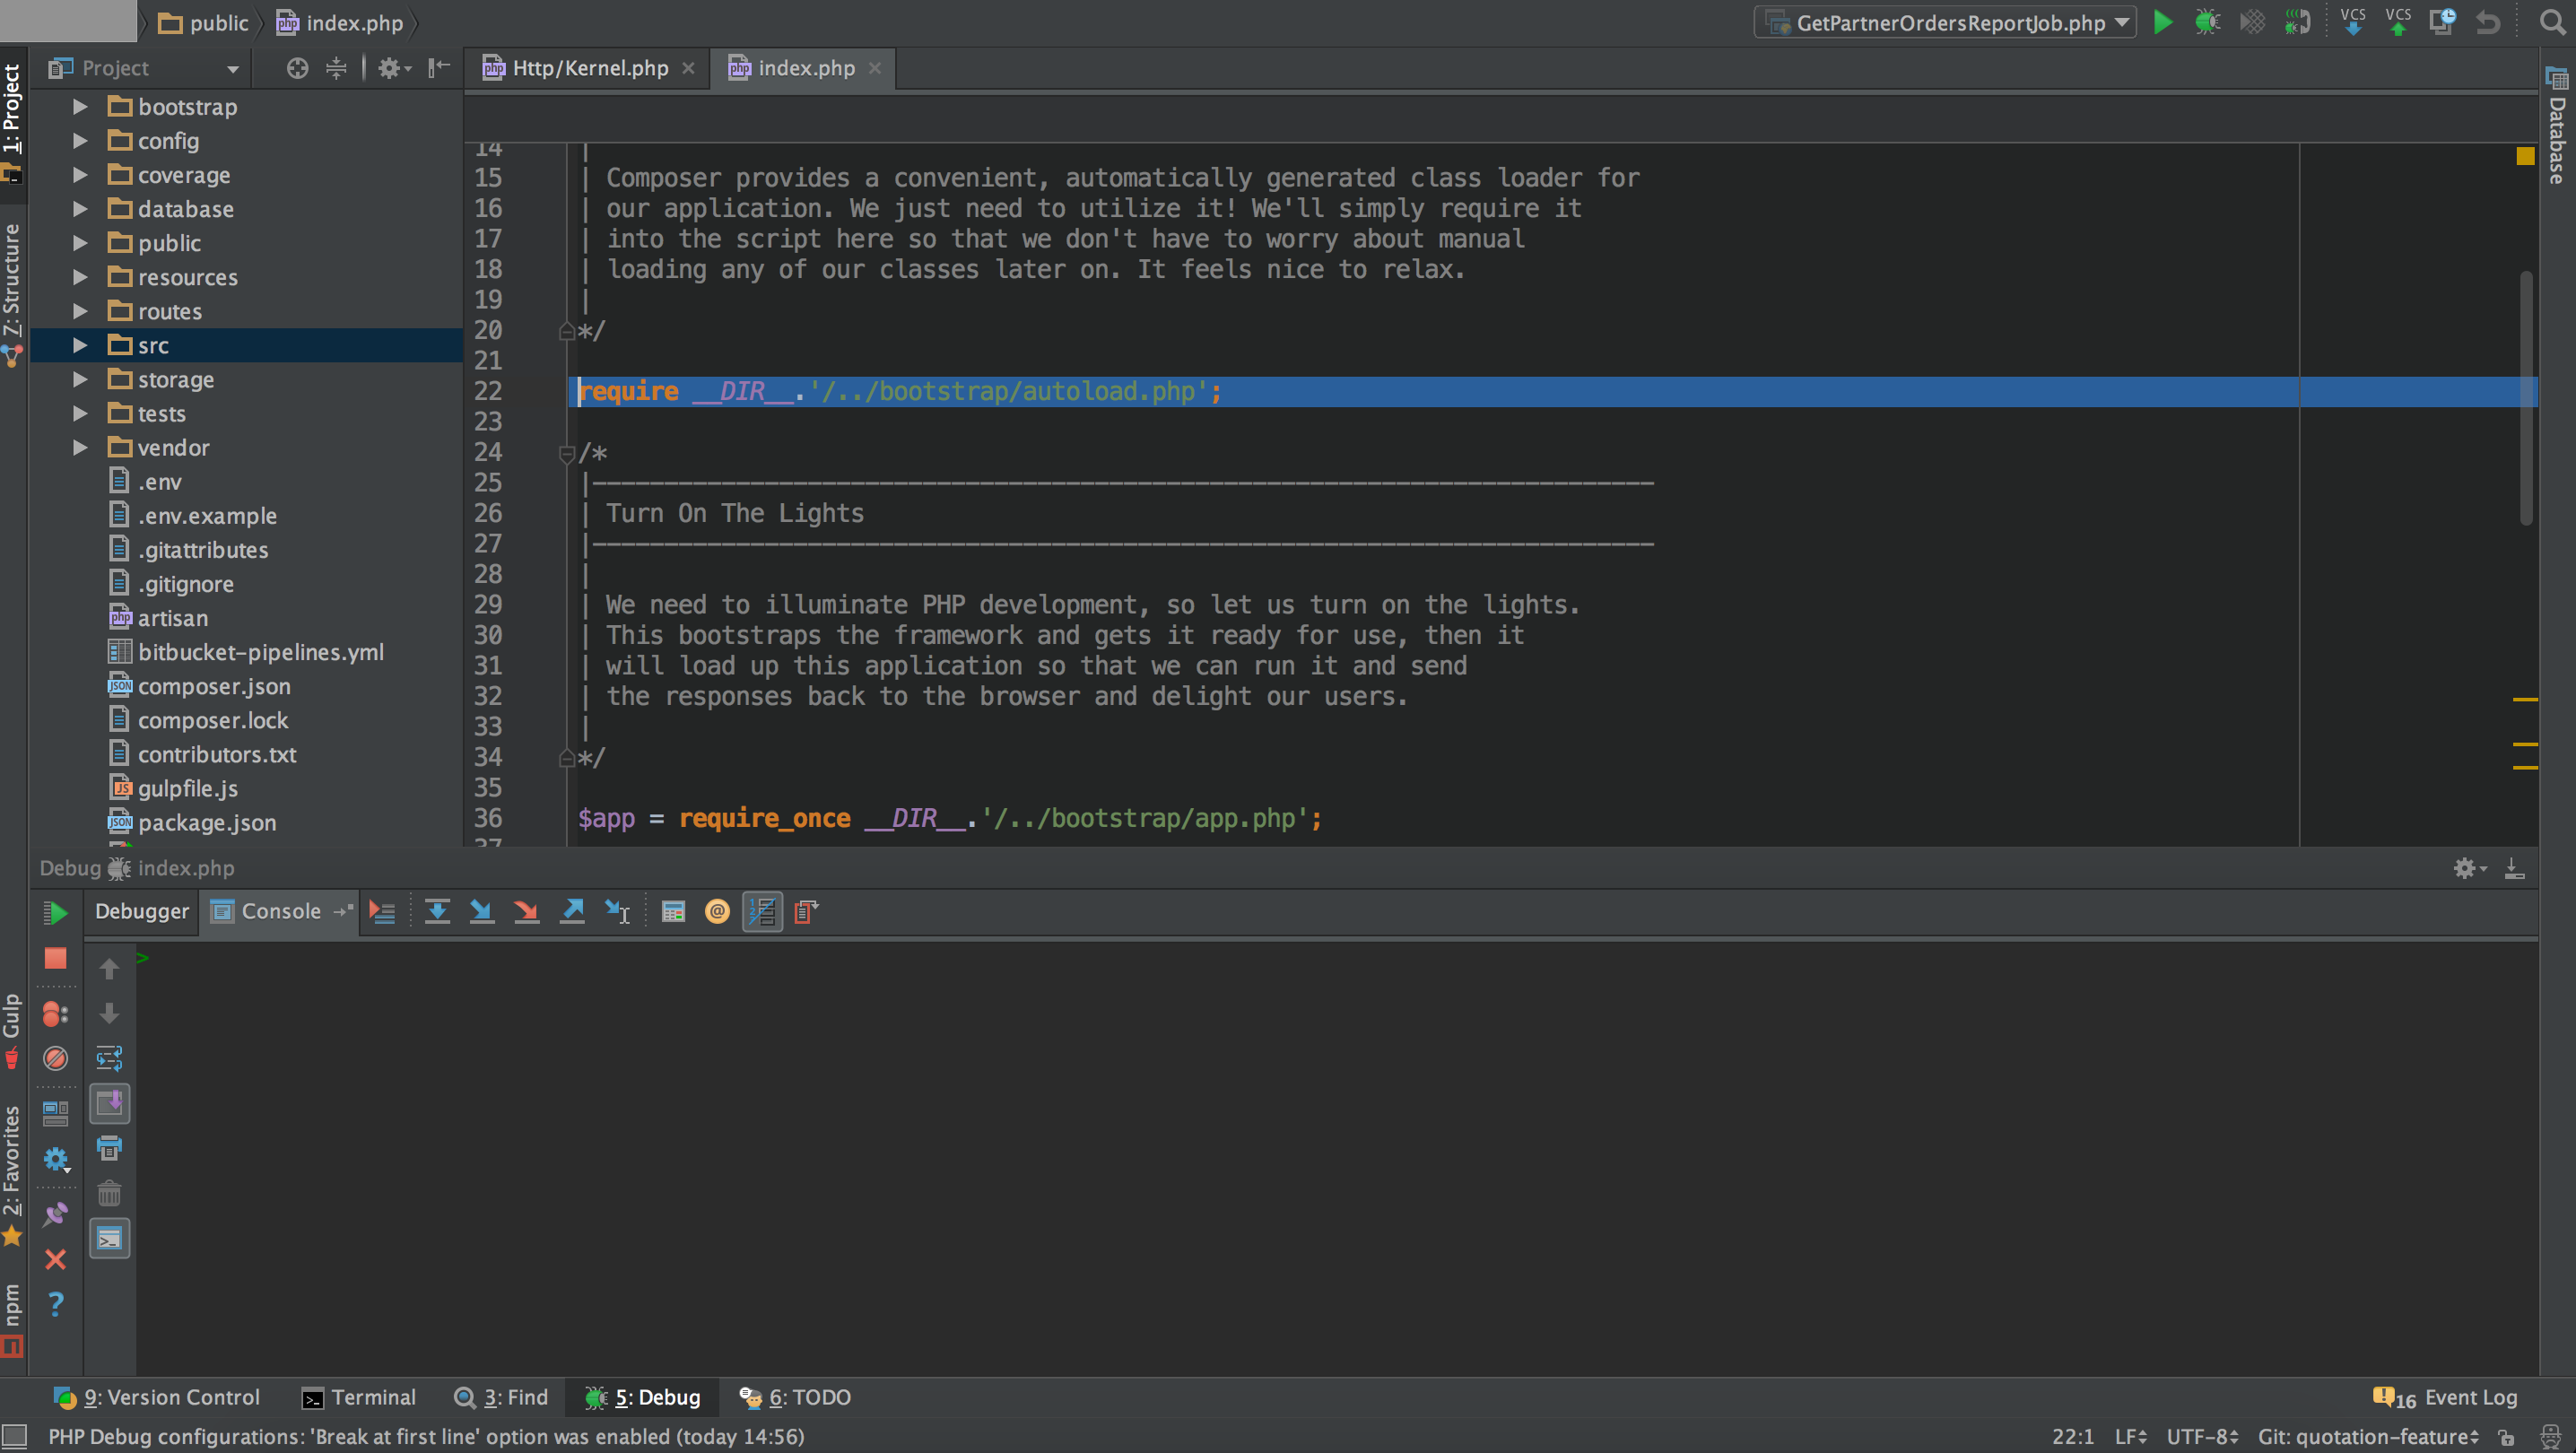
Task: Toggle soft-wrap in console side toolbar
Action: [109, 1058]
